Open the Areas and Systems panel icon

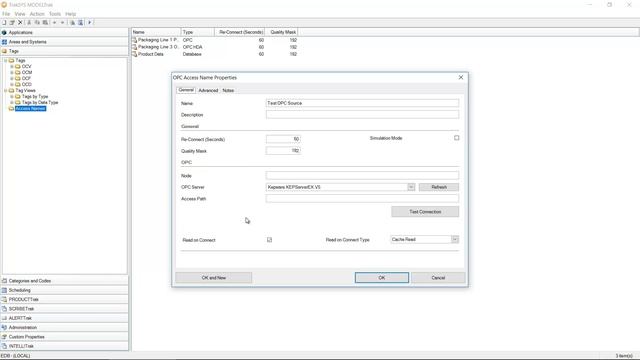click(x=4, y=42)
